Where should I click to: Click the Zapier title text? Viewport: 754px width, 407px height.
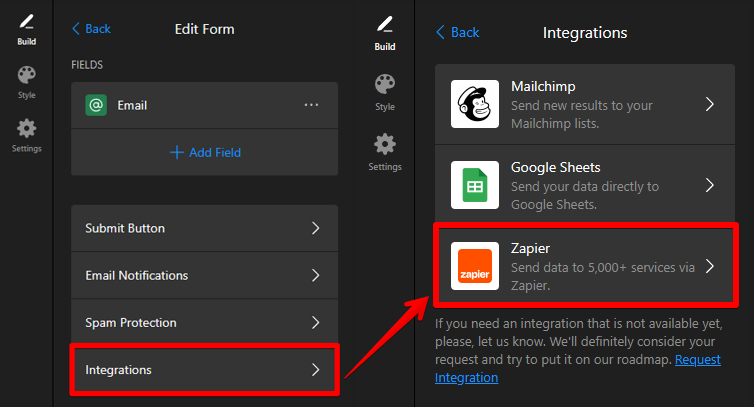tap(530, 249)
